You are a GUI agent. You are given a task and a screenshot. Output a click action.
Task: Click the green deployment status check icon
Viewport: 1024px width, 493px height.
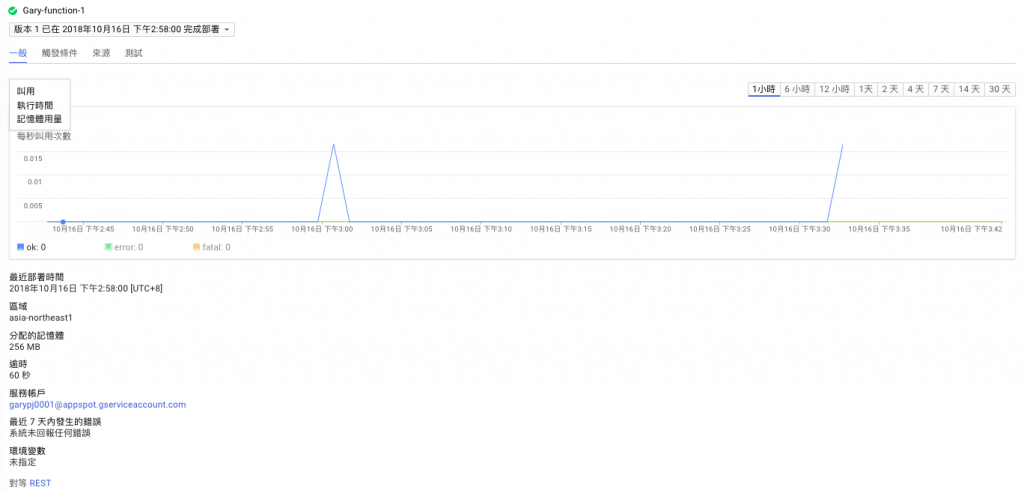click(13, 11)
